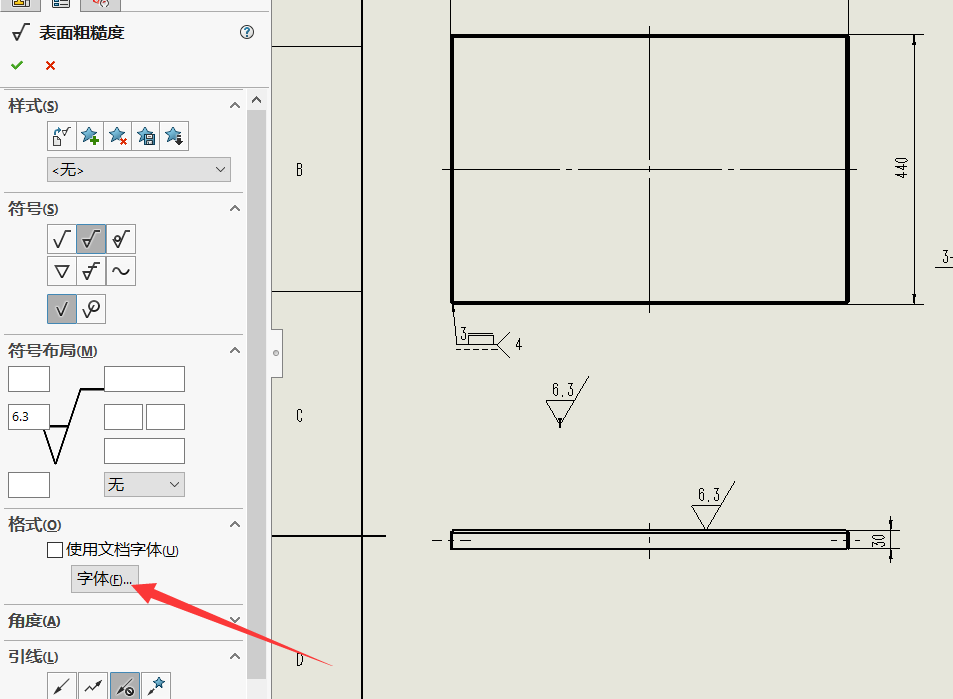Image resolution: width=953 pixels, height=699 pixels.
Task: Select the Machining Prohibited symbol
Action: point(121,239)
